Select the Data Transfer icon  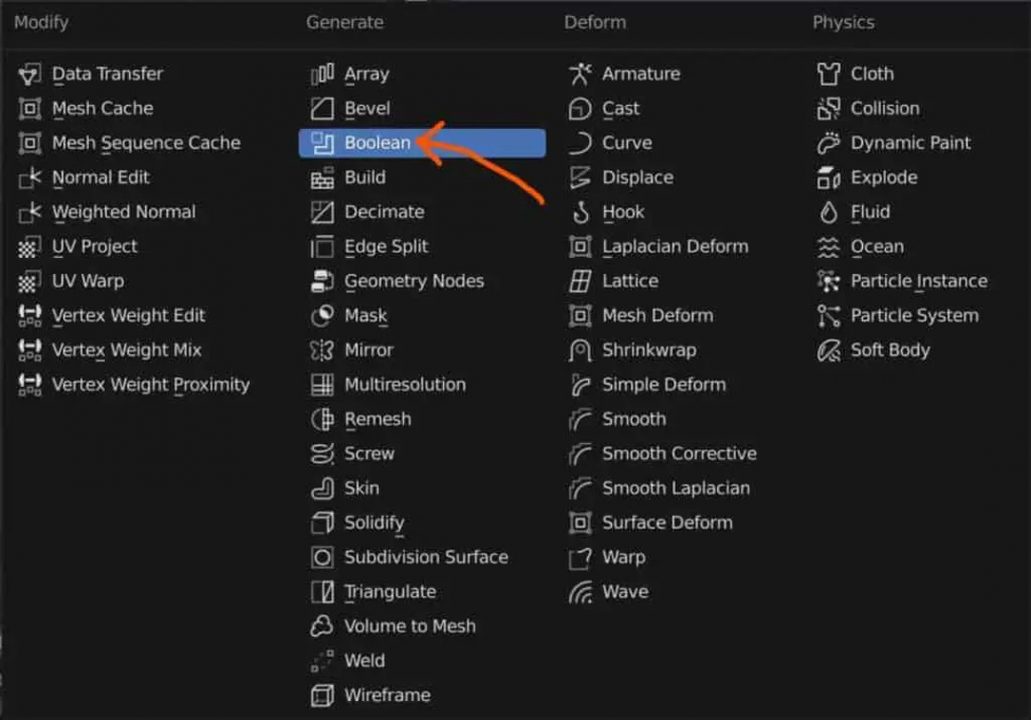(x=30, y=74)
